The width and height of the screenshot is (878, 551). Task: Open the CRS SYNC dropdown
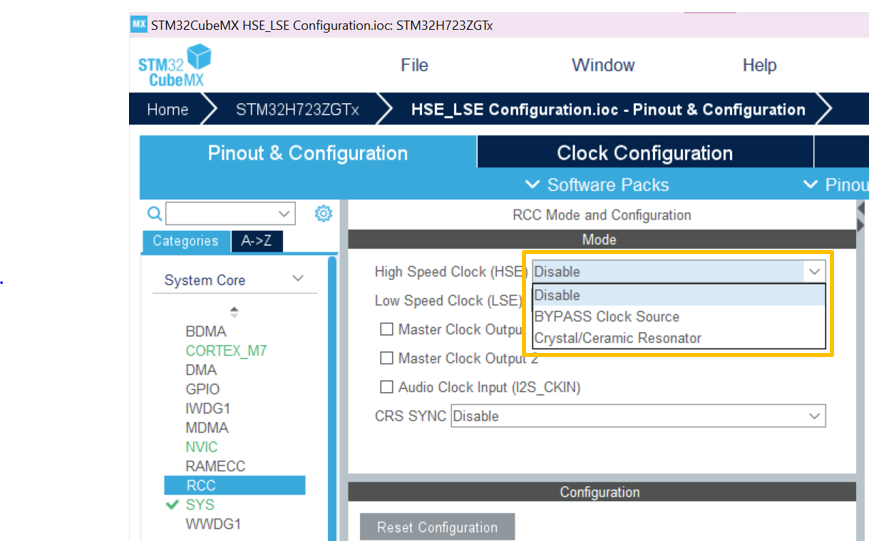coord(638,416)
